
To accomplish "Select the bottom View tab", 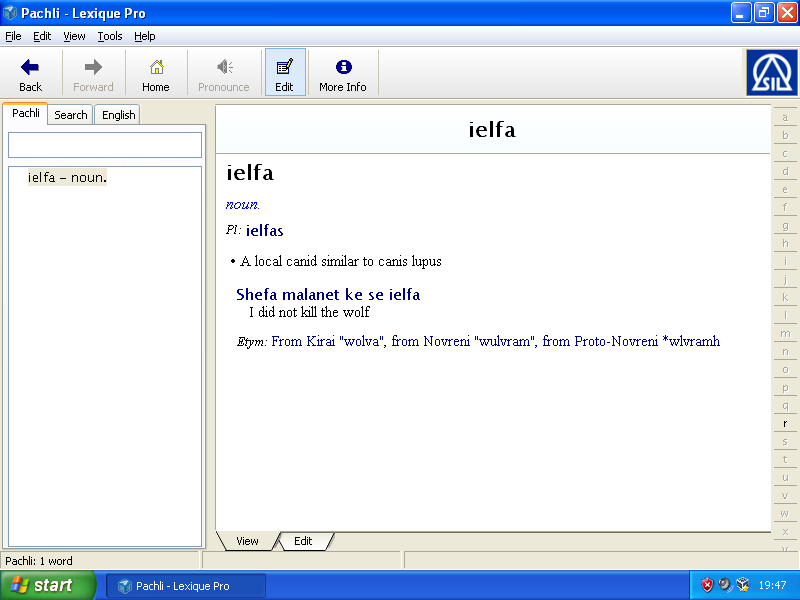I will pyautogui.click(x=247, y=541).
